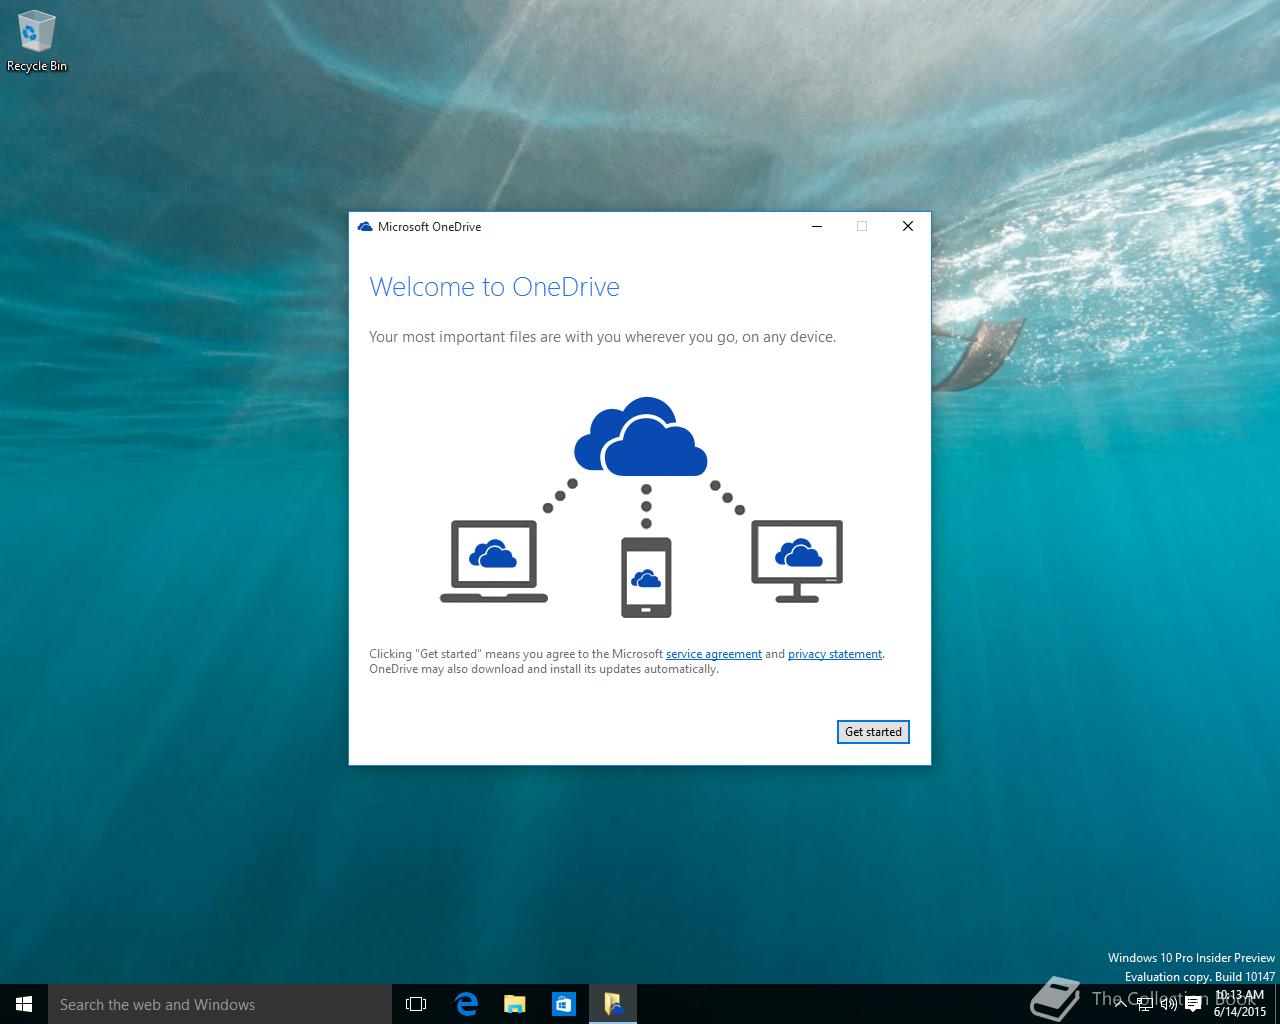1280x1024 pixels.
Task: Focus the Search the web and Windows box
Action: (220, 1004)
